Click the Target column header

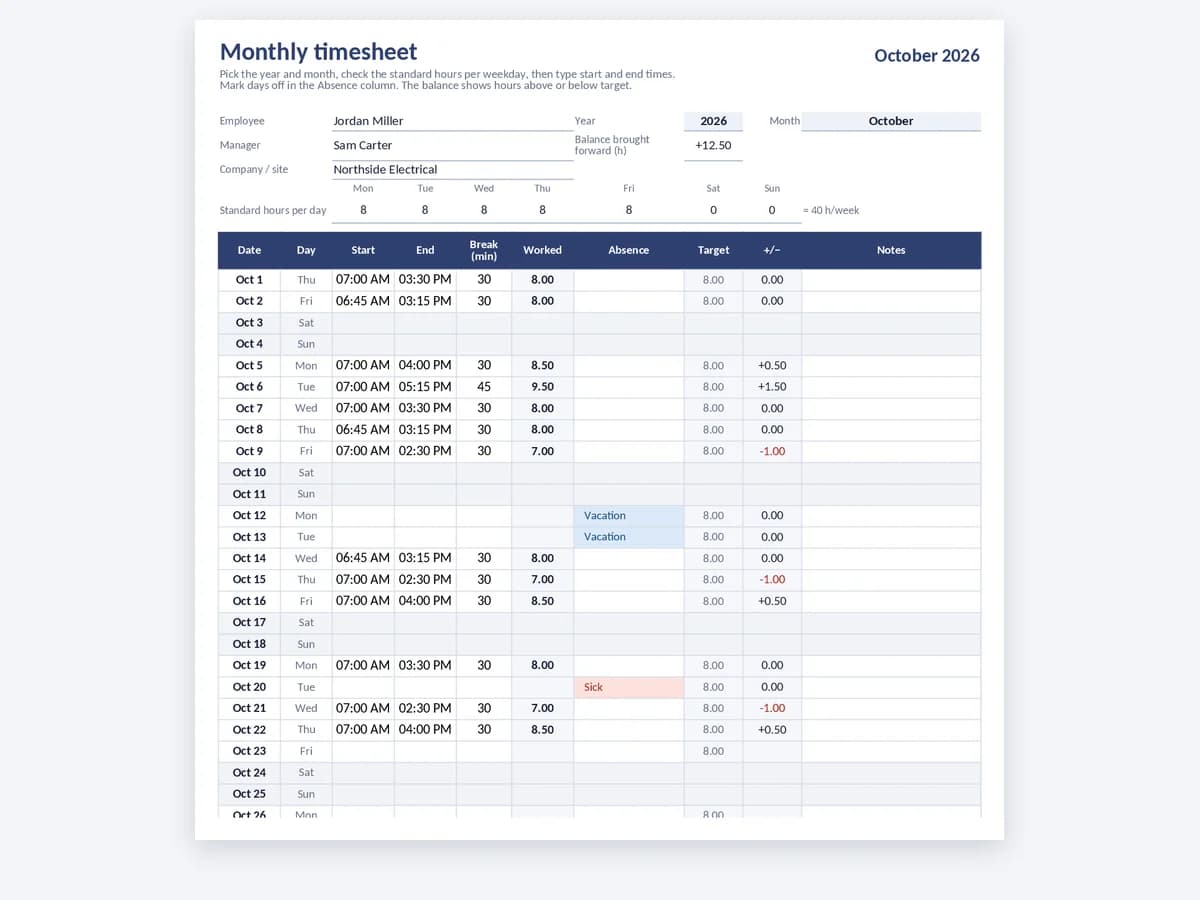pos(713,250)
